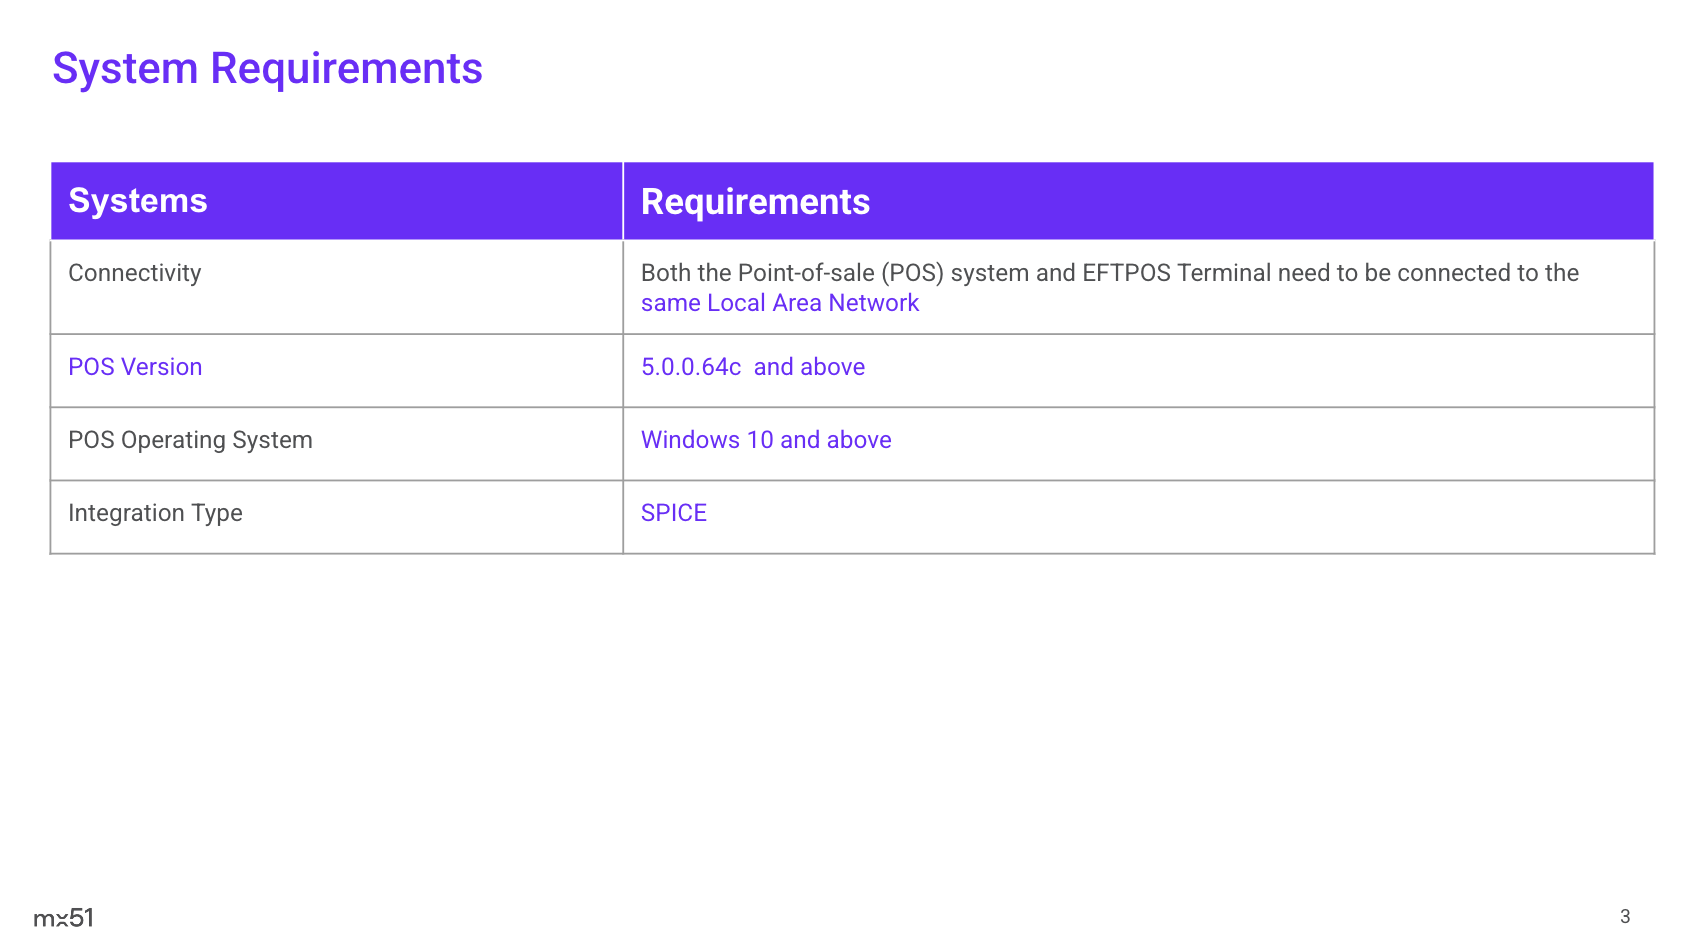Click the mx51 logo in footer

[63, 917]
